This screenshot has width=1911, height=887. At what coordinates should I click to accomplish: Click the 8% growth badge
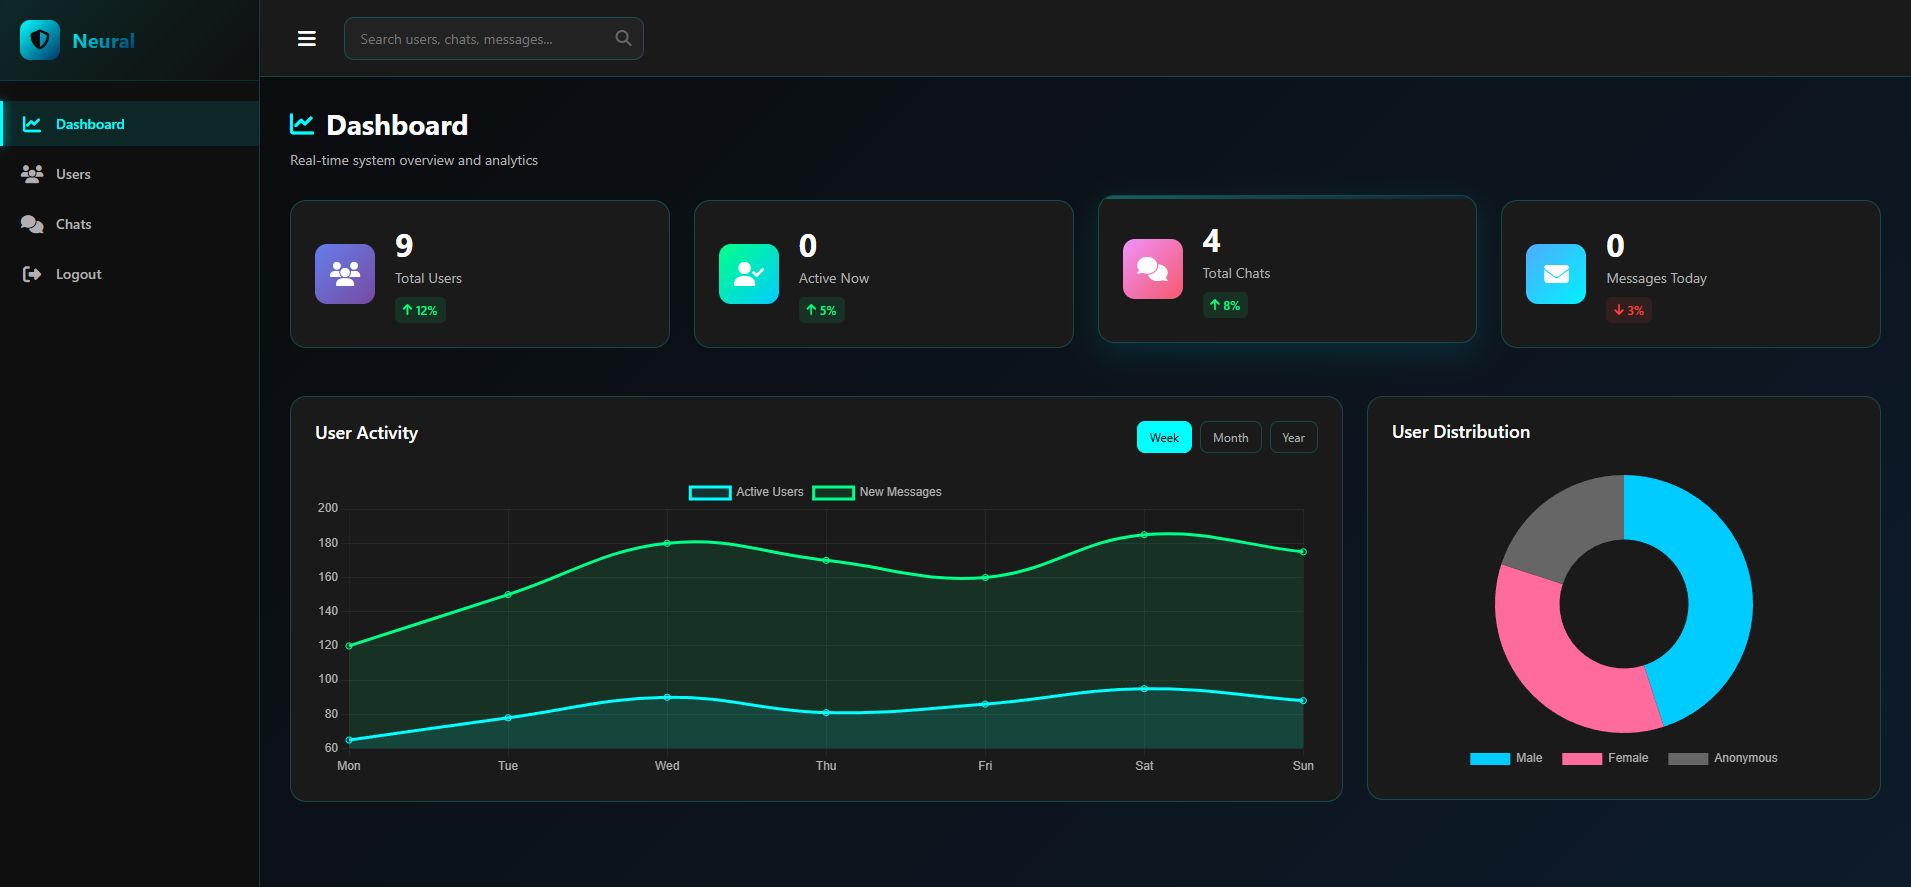pyautogui.click(x=1225, y=305)
